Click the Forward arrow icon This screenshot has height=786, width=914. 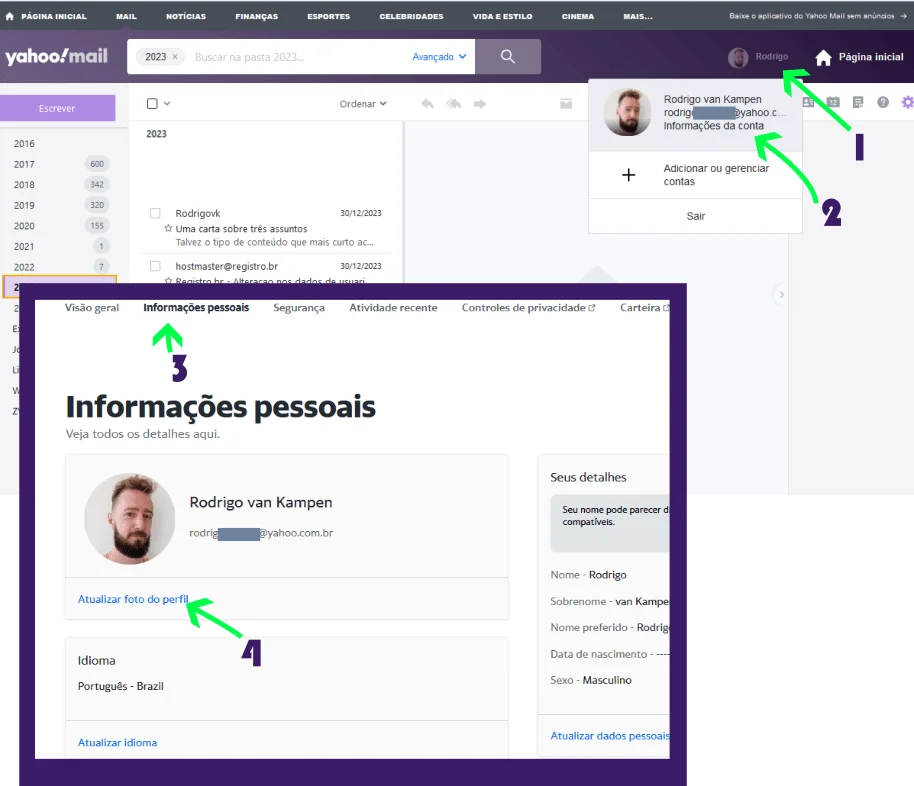pos(480,104)
